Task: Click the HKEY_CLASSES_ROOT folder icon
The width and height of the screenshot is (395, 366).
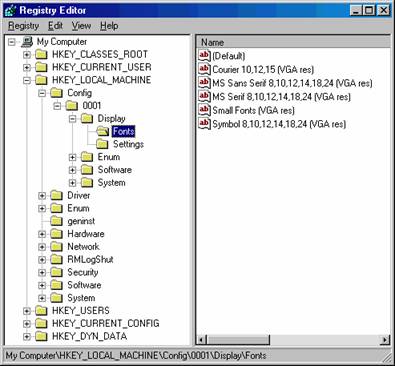Action: coord(41,55)
